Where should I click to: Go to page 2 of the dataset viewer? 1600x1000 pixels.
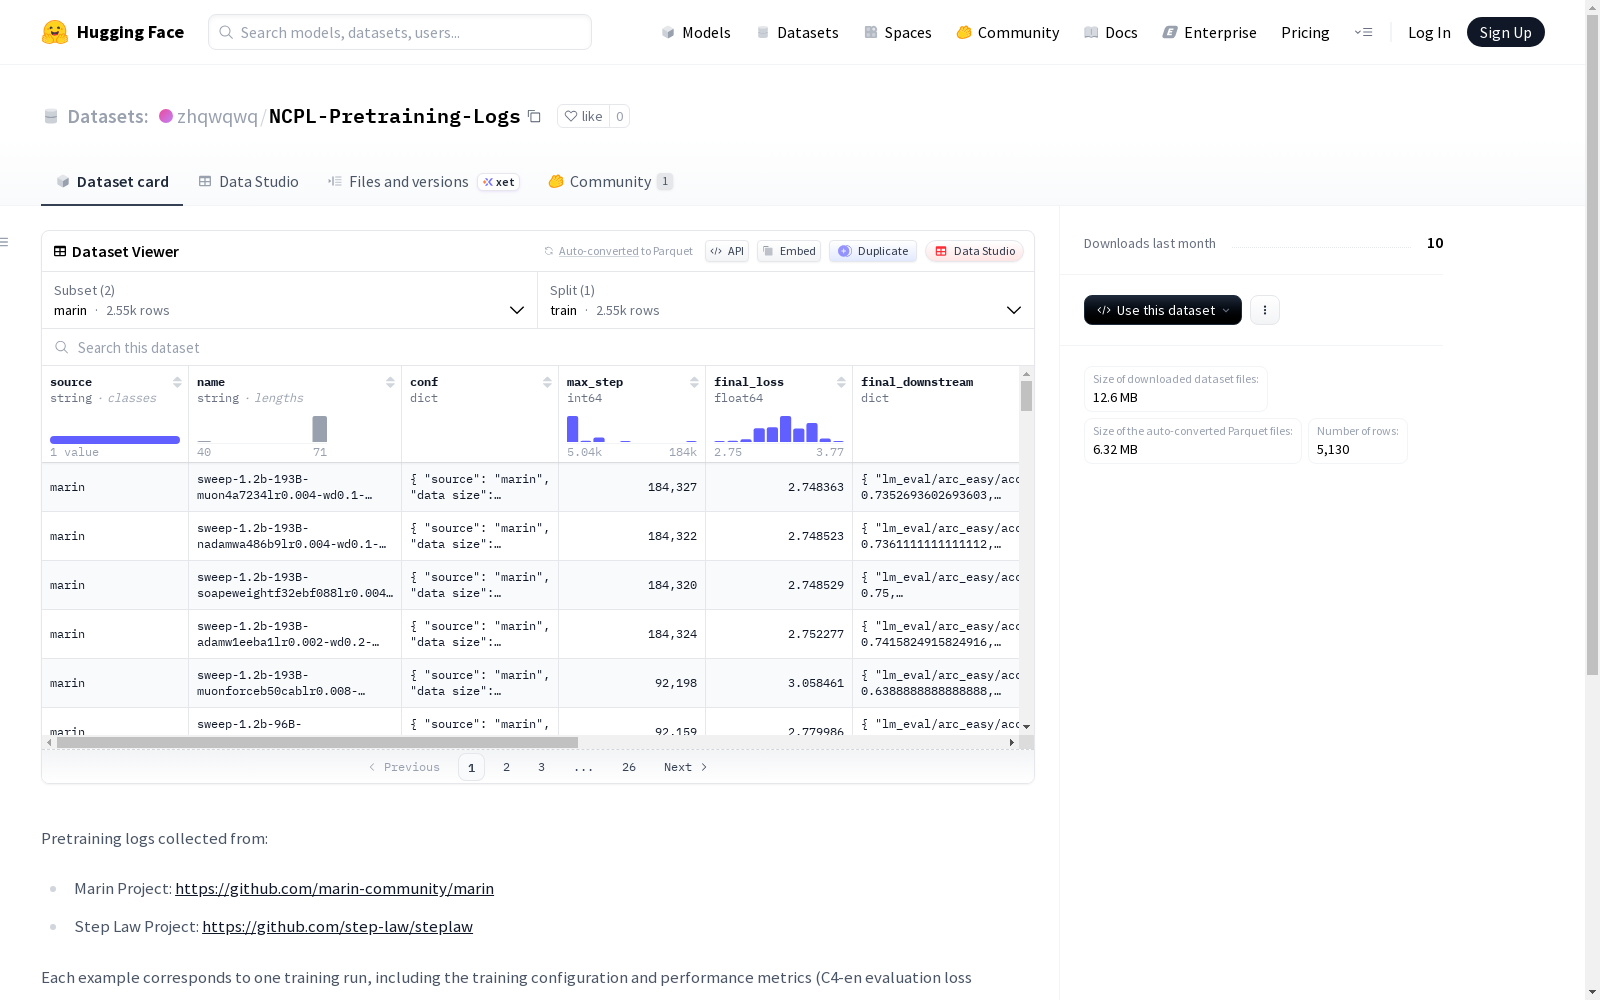coord(506,767)
